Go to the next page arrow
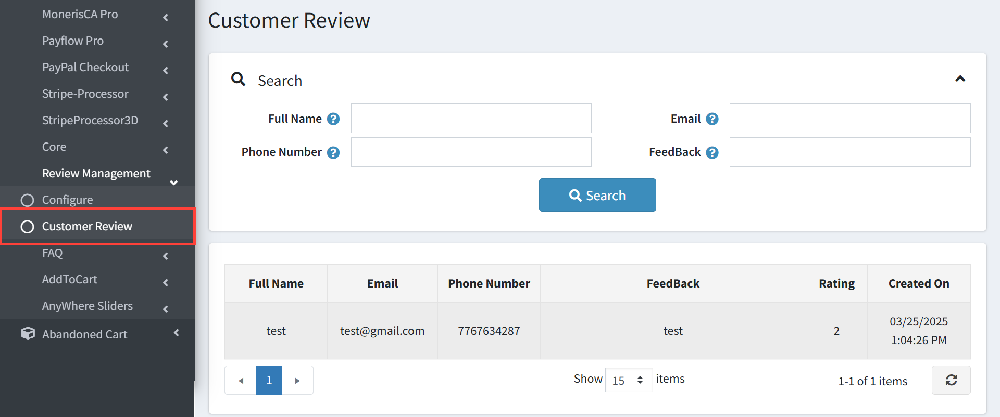The image size is (1000, 417). click(x=297, y=381)
